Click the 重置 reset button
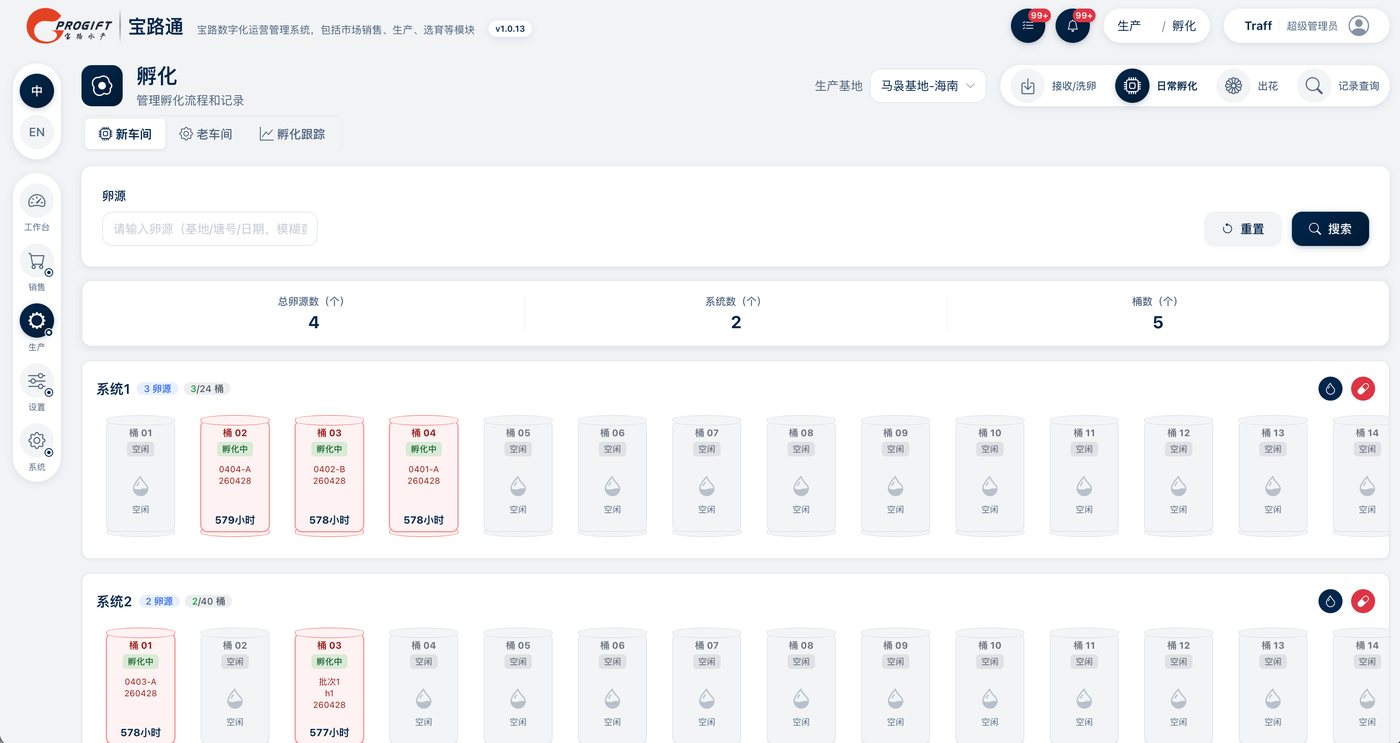Screen dimensions: 1400x743 pyautogui.click(x=1243, y=229)
